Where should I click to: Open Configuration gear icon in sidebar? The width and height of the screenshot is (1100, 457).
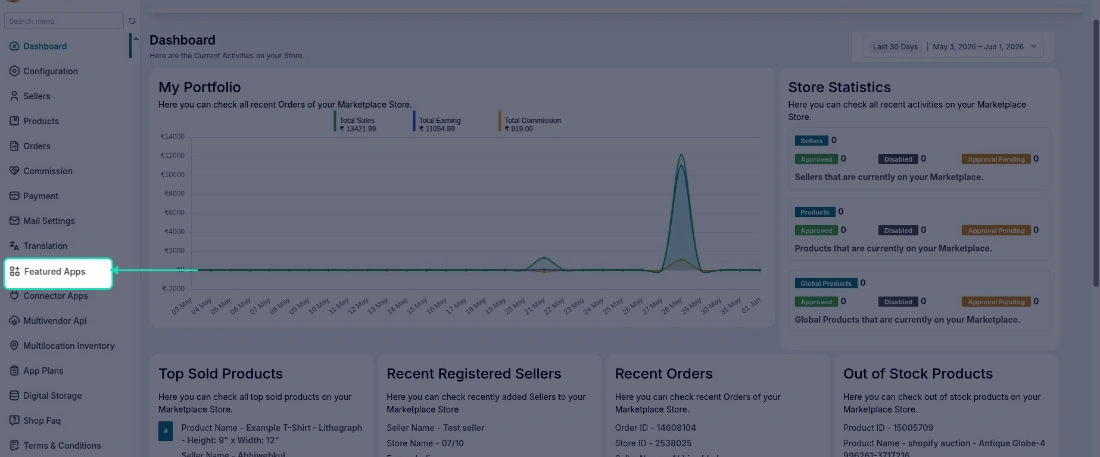tap(14, 71)
